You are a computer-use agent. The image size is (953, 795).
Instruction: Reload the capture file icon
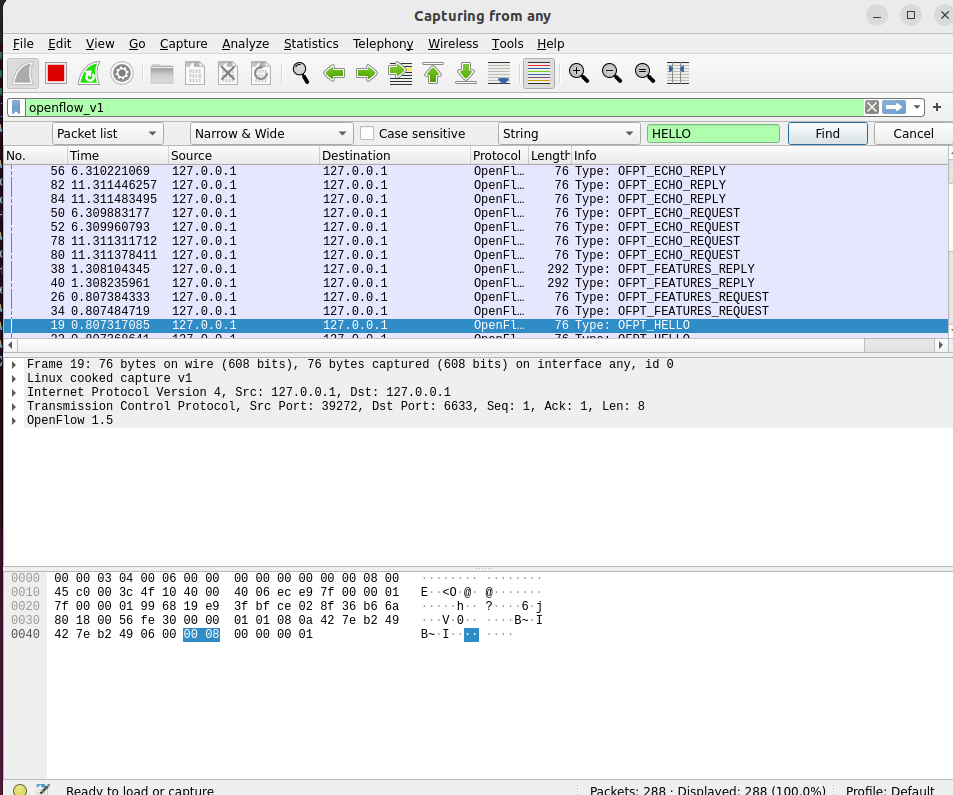[261, 74]
